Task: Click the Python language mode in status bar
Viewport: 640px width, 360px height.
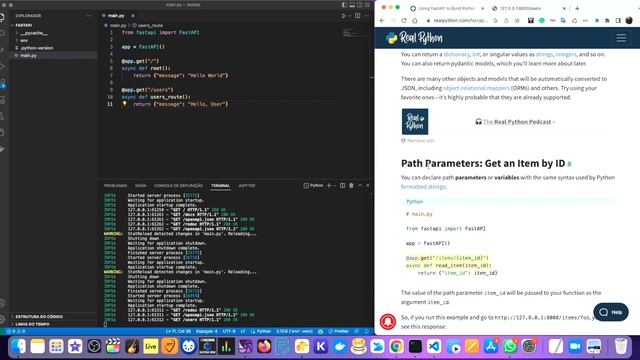Action: pyautogui.click(x=263, y=331)
